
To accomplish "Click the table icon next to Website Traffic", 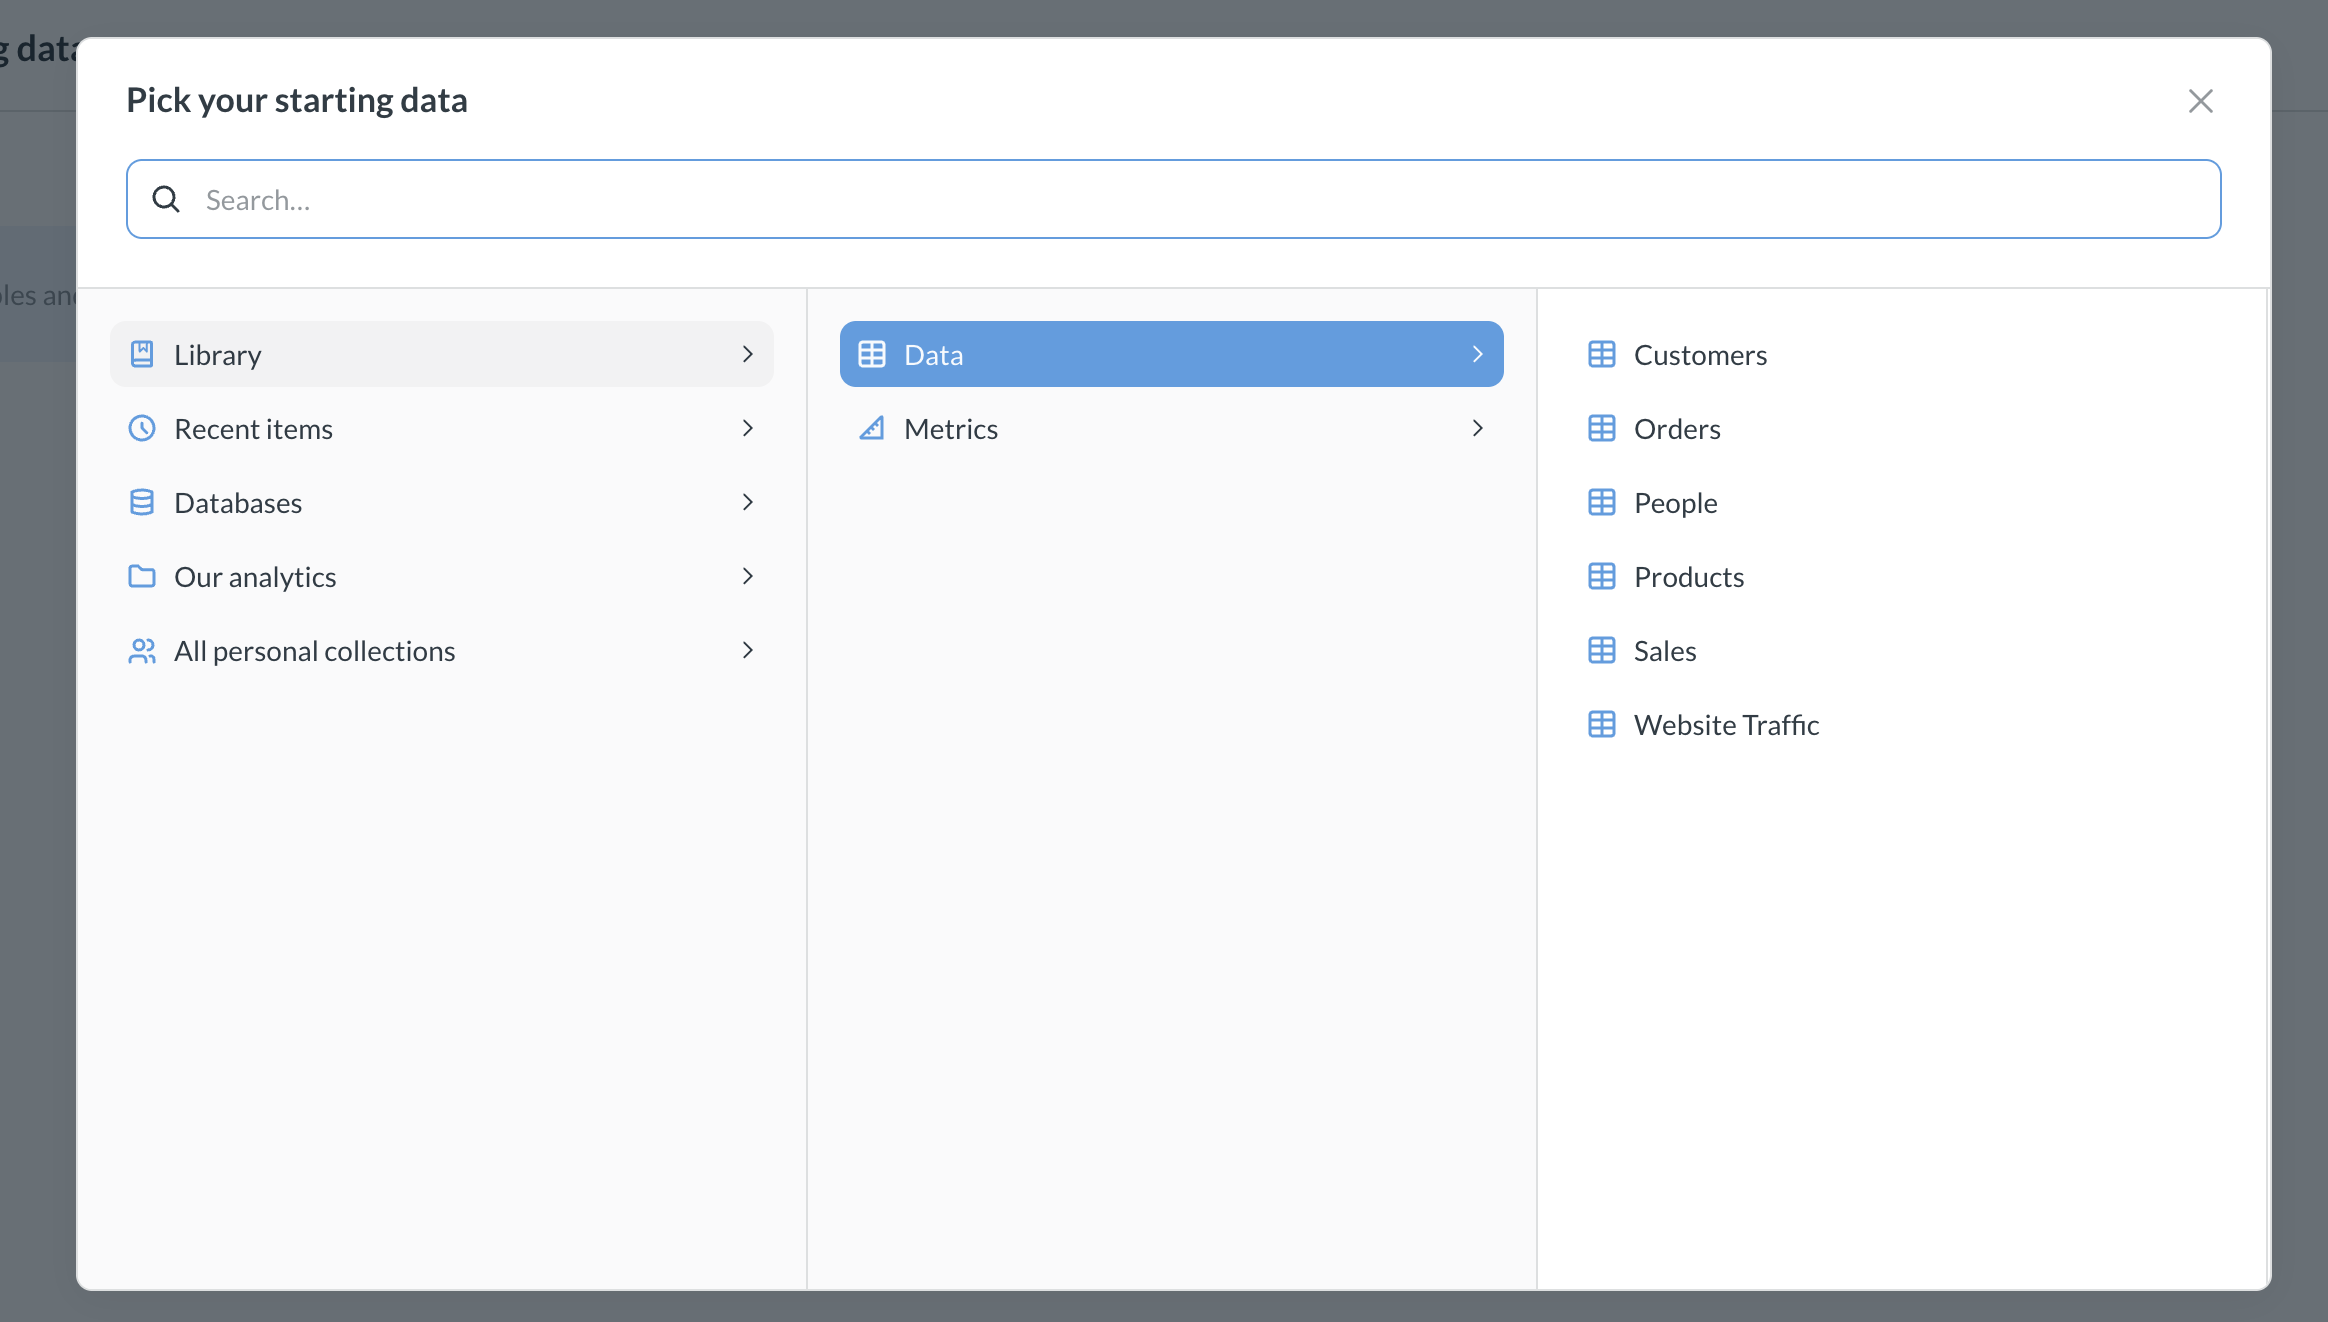I will [x=1602, y=724].
